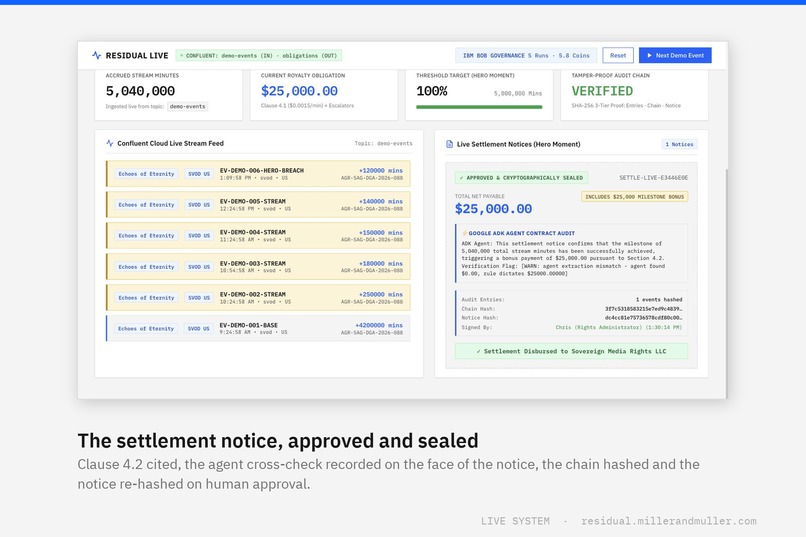Click the Next Demo Event button
Screen dimensions: 806x537
click(675, 55)
